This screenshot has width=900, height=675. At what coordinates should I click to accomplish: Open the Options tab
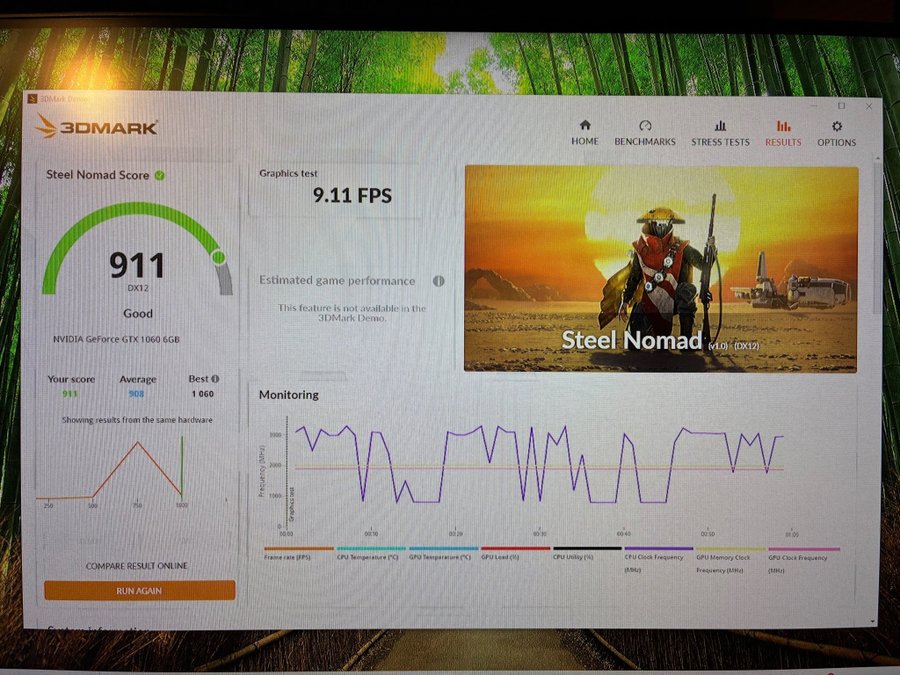coord(836,134)
